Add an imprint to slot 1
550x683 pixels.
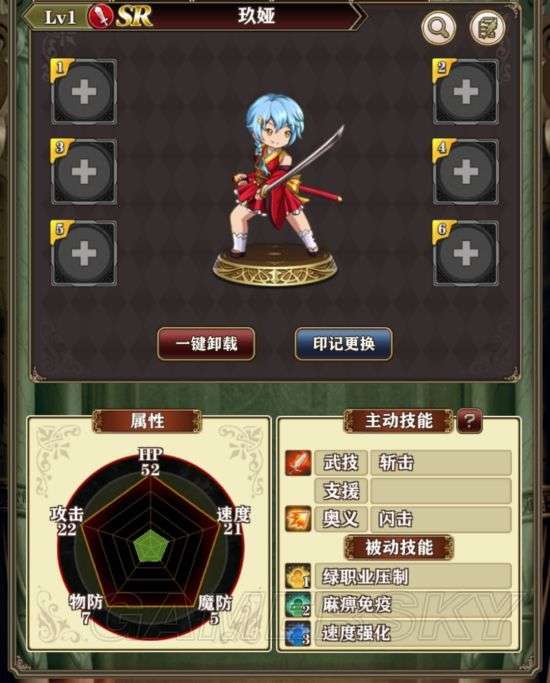[84, 92]
